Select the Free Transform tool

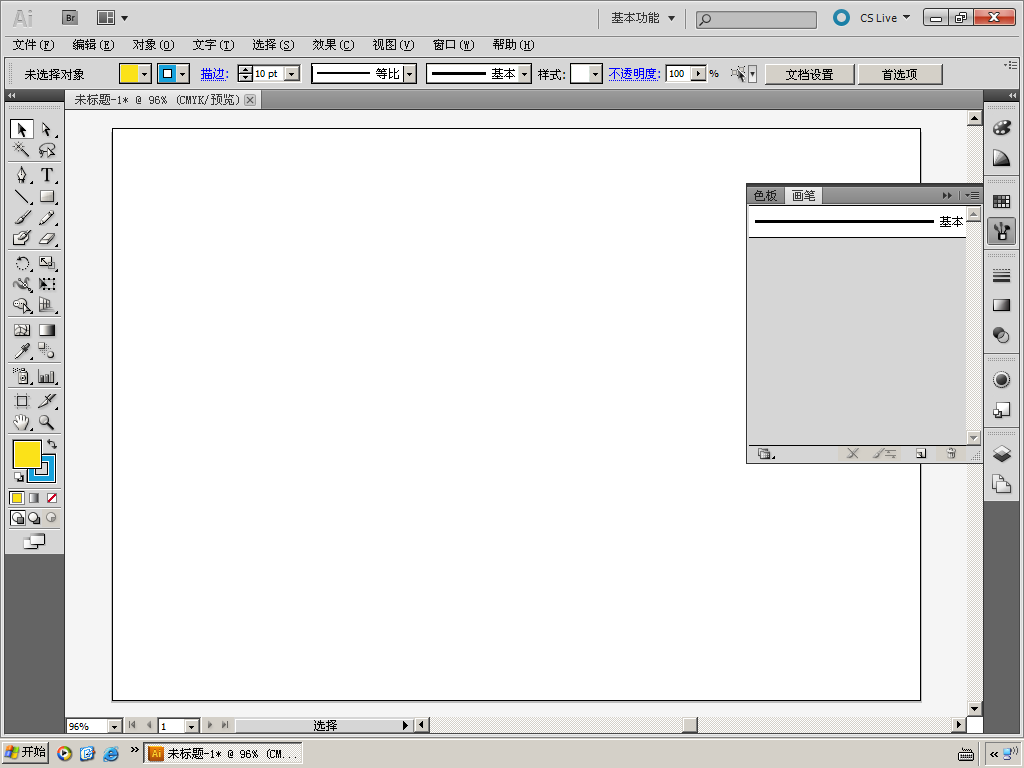click(46, 284)
